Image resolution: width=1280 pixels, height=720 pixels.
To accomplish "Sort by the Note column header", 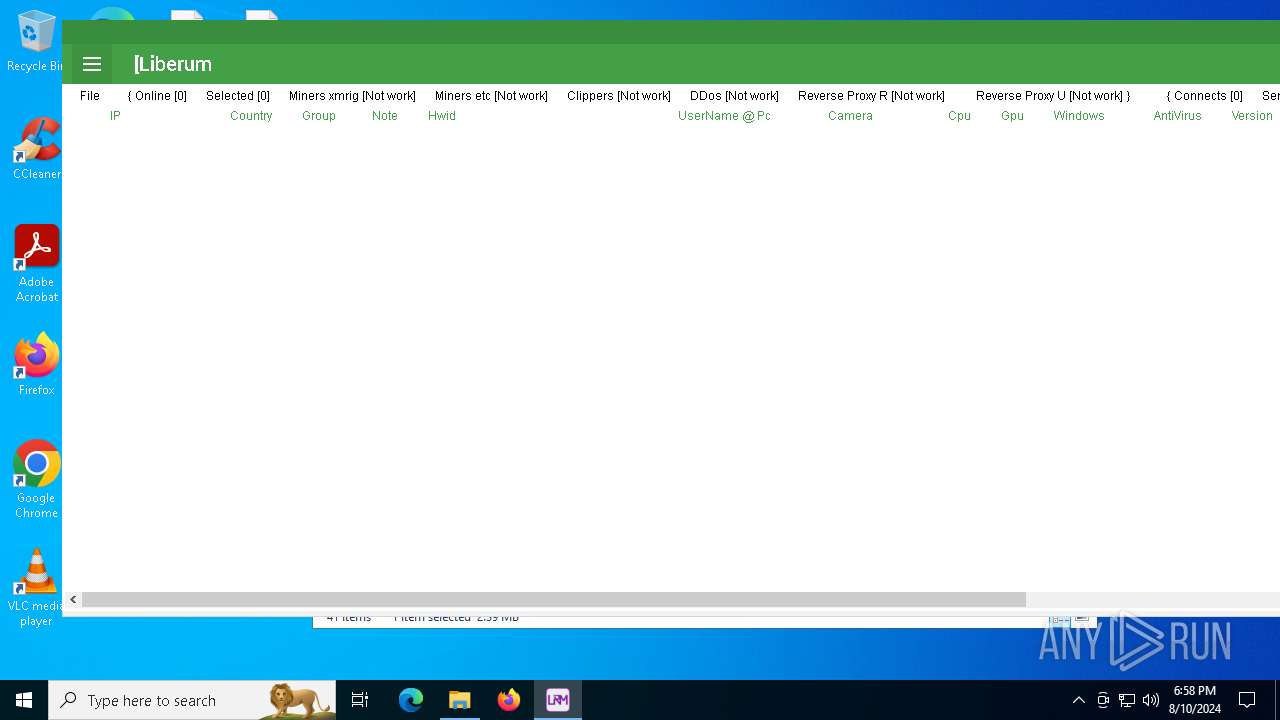I will 385,116.
